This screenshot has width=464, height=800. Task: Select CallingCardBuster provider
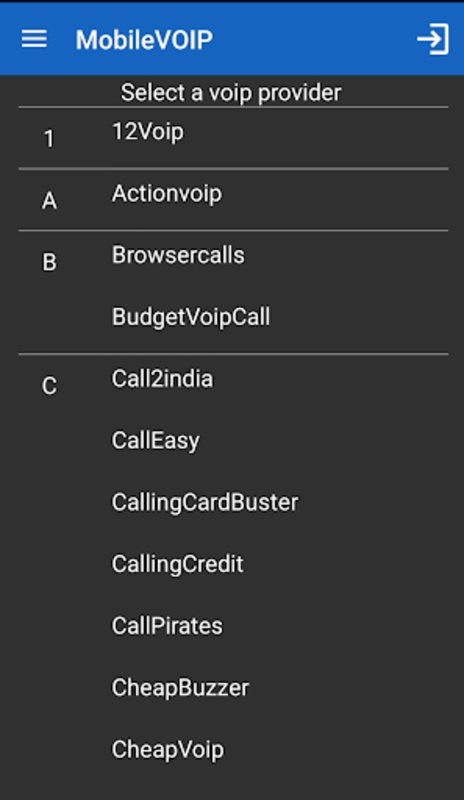(x=205, y=503)
